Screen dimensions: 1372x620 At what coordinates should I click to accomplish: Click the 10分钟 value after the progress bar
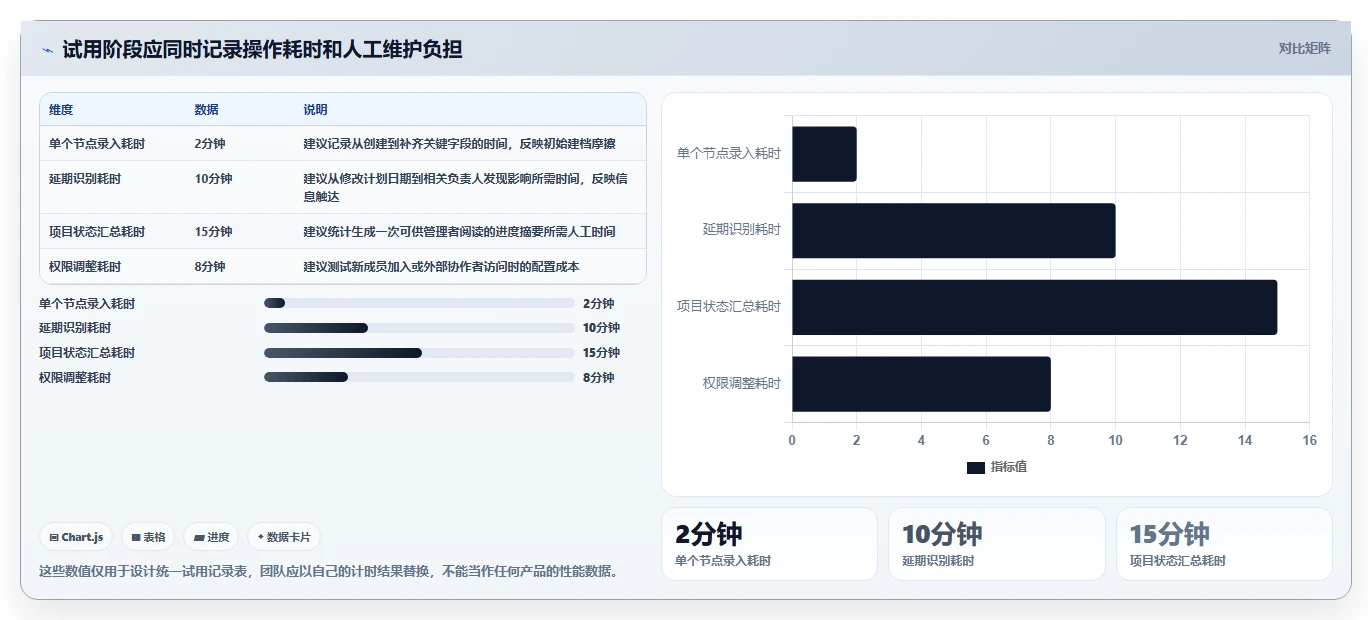602,328
